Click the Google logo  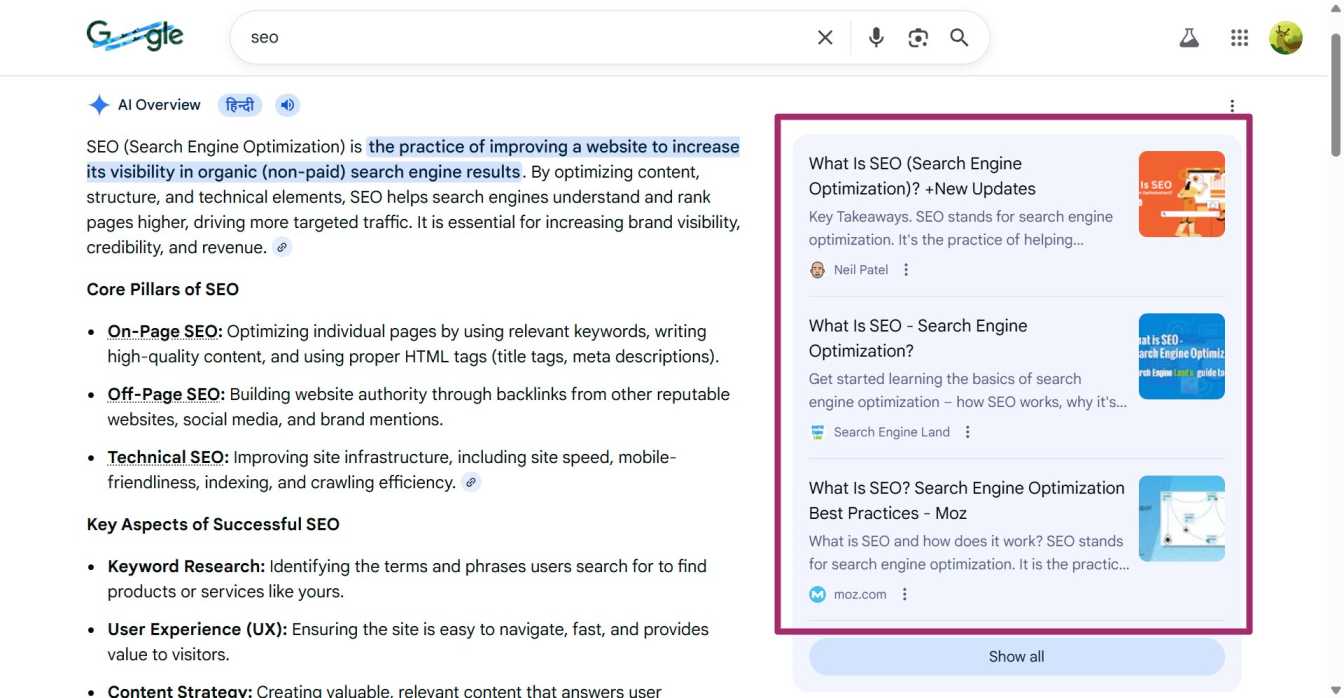pyautogui.click(x=134, y=35)
